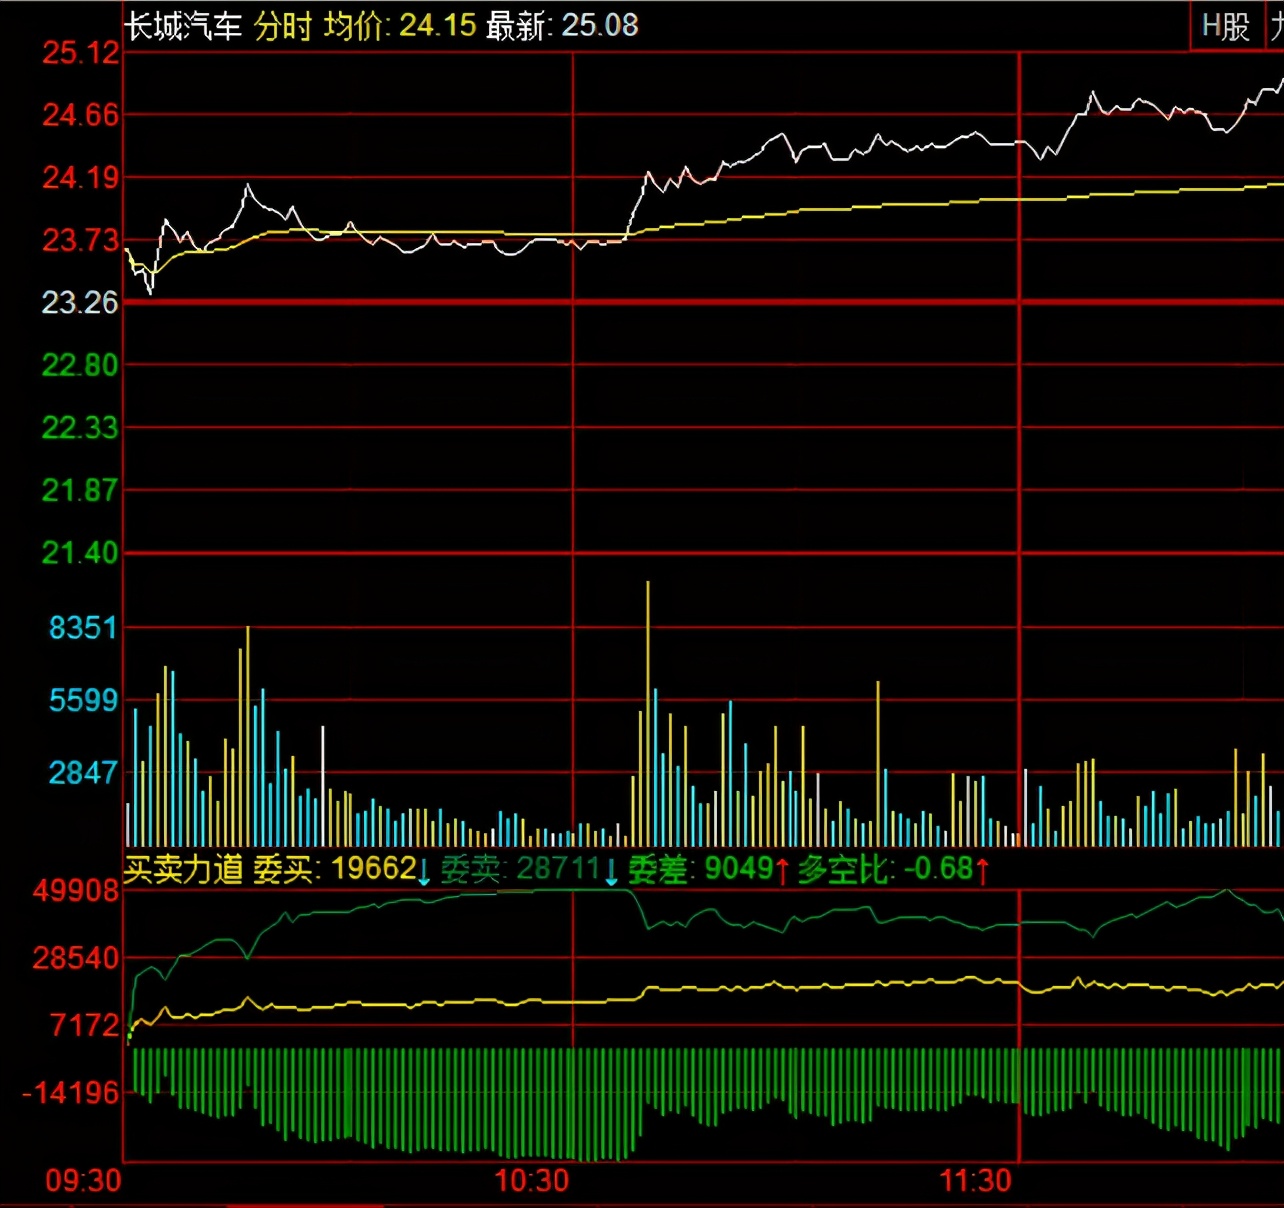The height and width of the screenshot is (1208, 1284).
Task: Click the 22.33 price axis label
Action: point(80,428)
